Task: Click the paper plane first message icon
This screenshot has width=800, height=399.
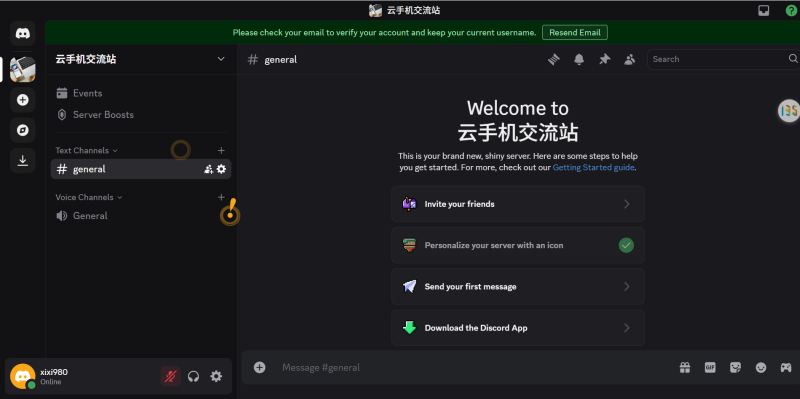Action: point(409,287)
